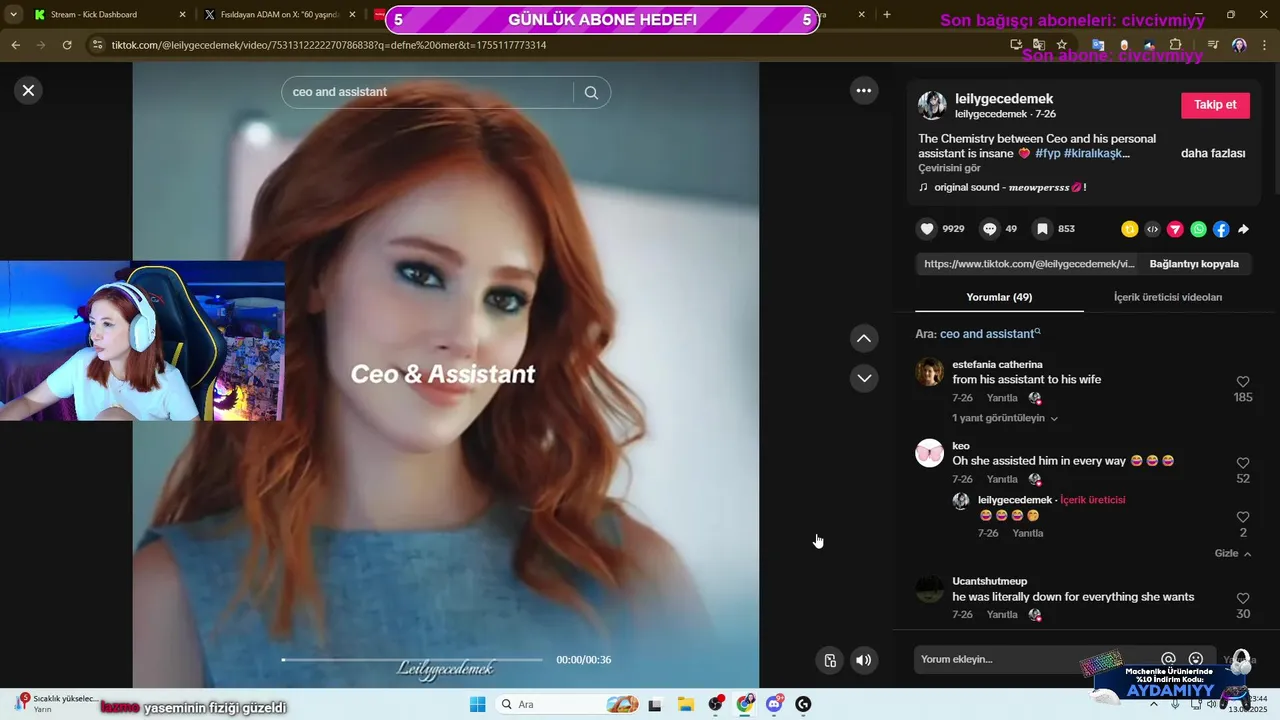1280x720 pixels.
Task: Reload the TikTok page
Action: point(67,45)
